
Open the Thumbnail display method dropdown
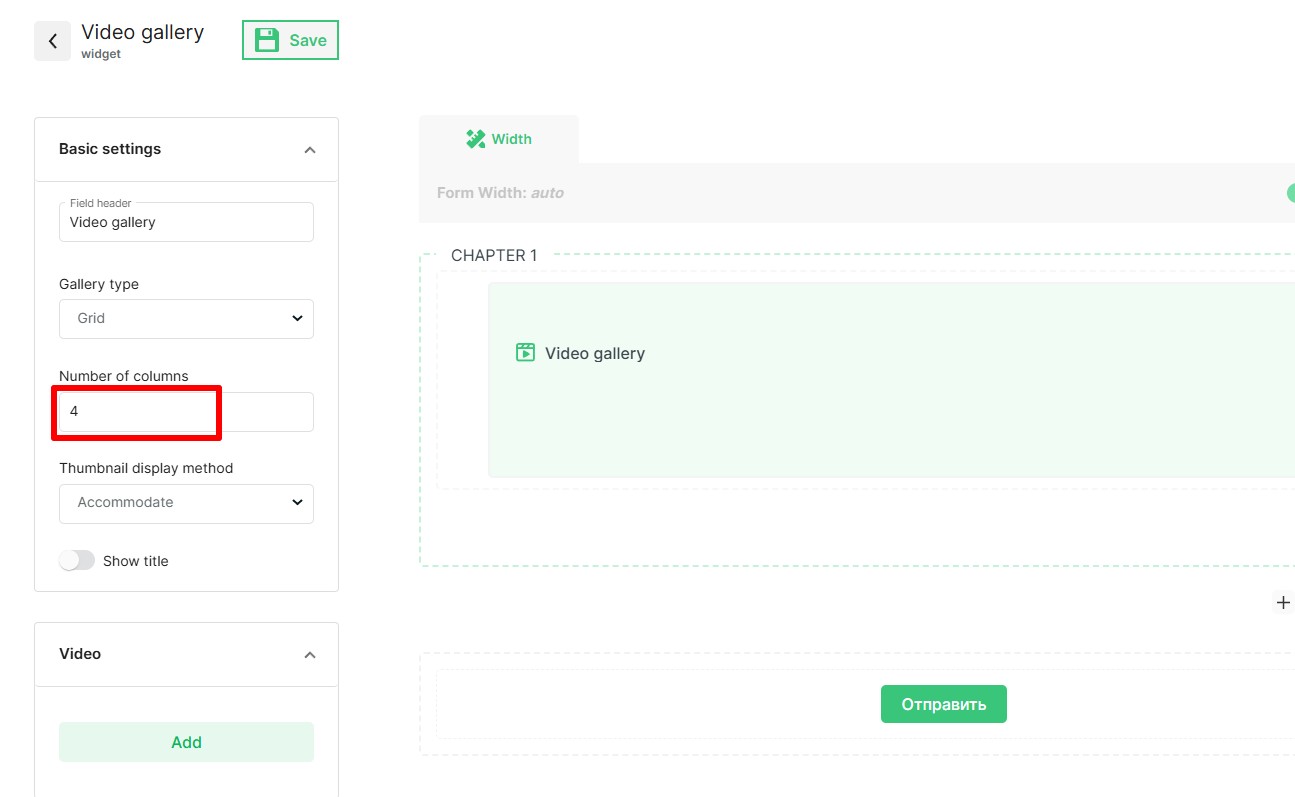pyautogui.click(x=186, y=503)
